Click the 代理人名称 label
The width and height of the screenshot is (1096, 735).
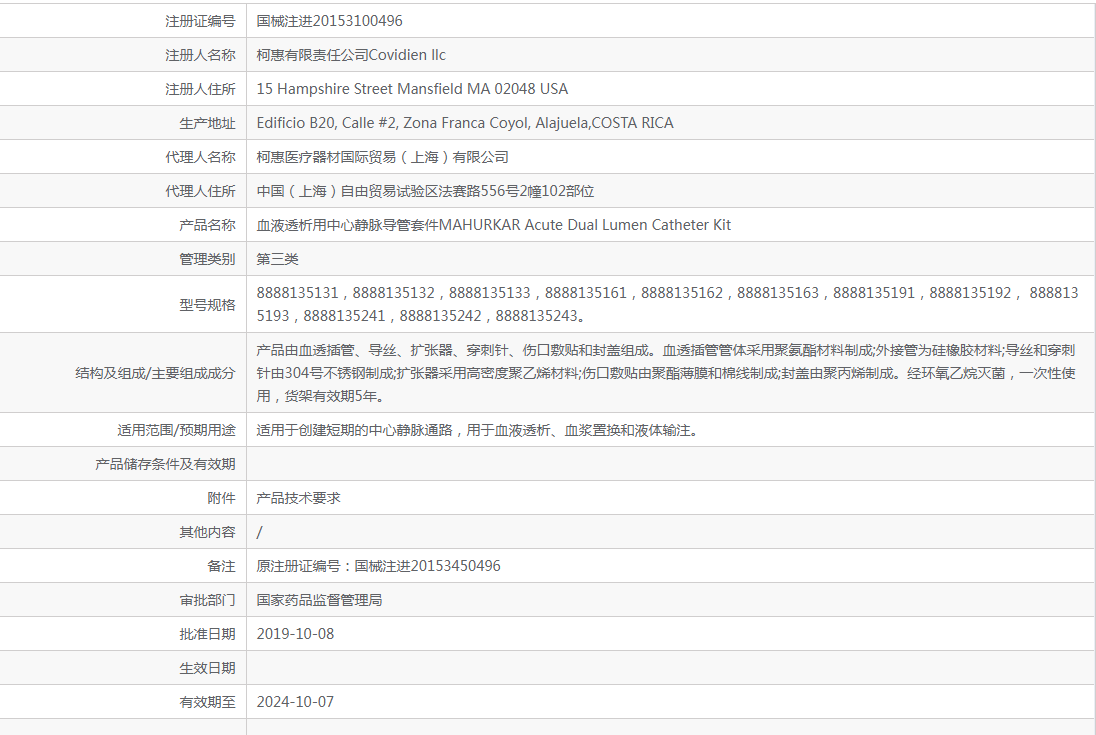[200, 157]
